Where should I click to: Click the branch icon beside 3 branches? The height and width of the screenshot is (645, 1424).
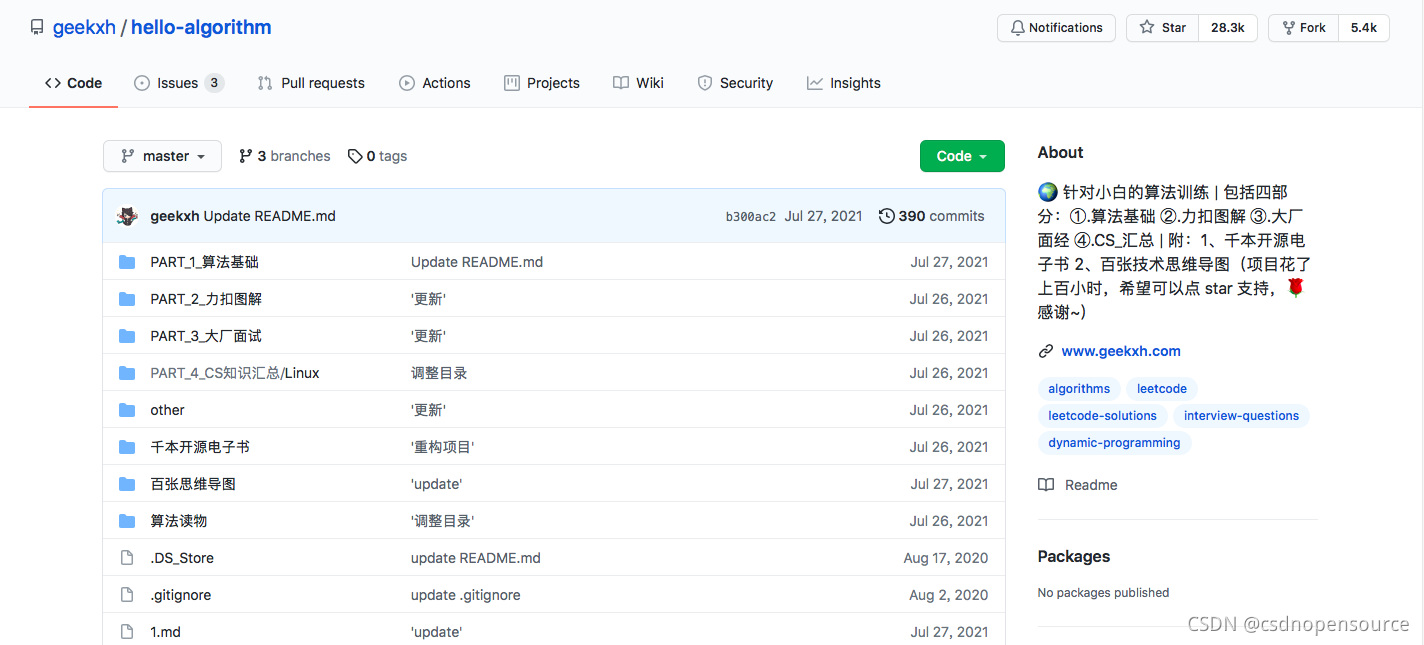pyautogui.click(x=245, y=156)
